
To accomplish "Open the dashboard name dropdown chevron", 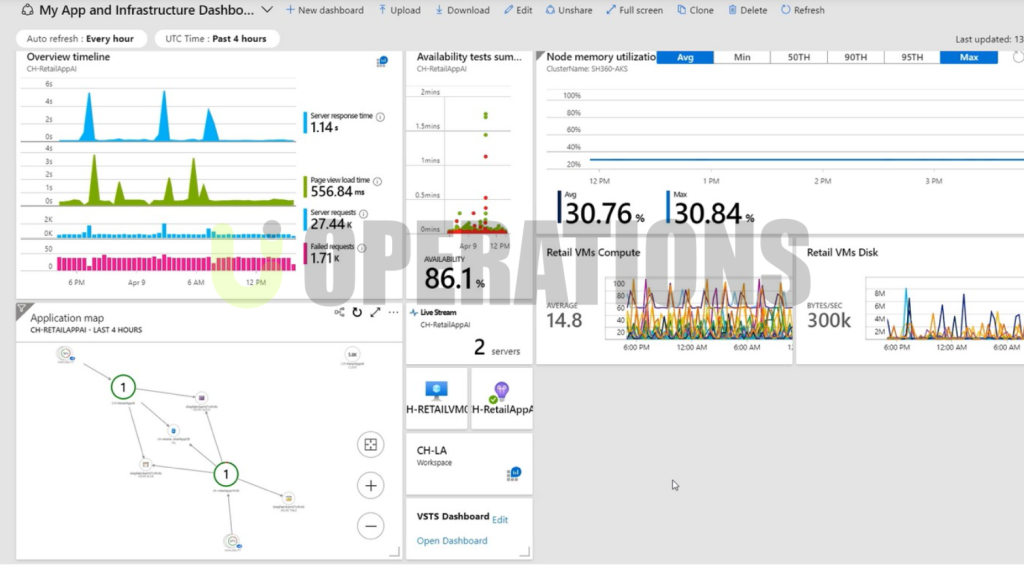I will pyautogui.click(x=267, y=10).
